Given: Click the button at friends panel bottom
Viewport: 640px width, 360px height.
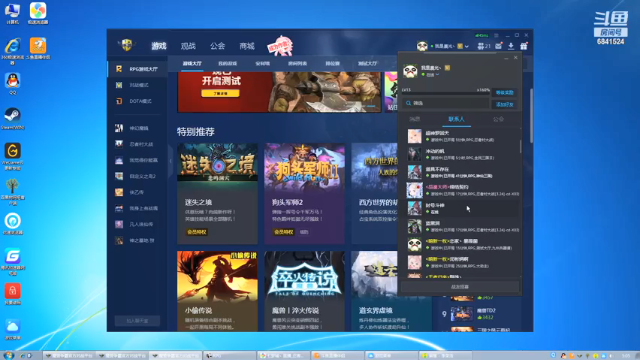Looking at the screenshot, I should pos(460,287).
